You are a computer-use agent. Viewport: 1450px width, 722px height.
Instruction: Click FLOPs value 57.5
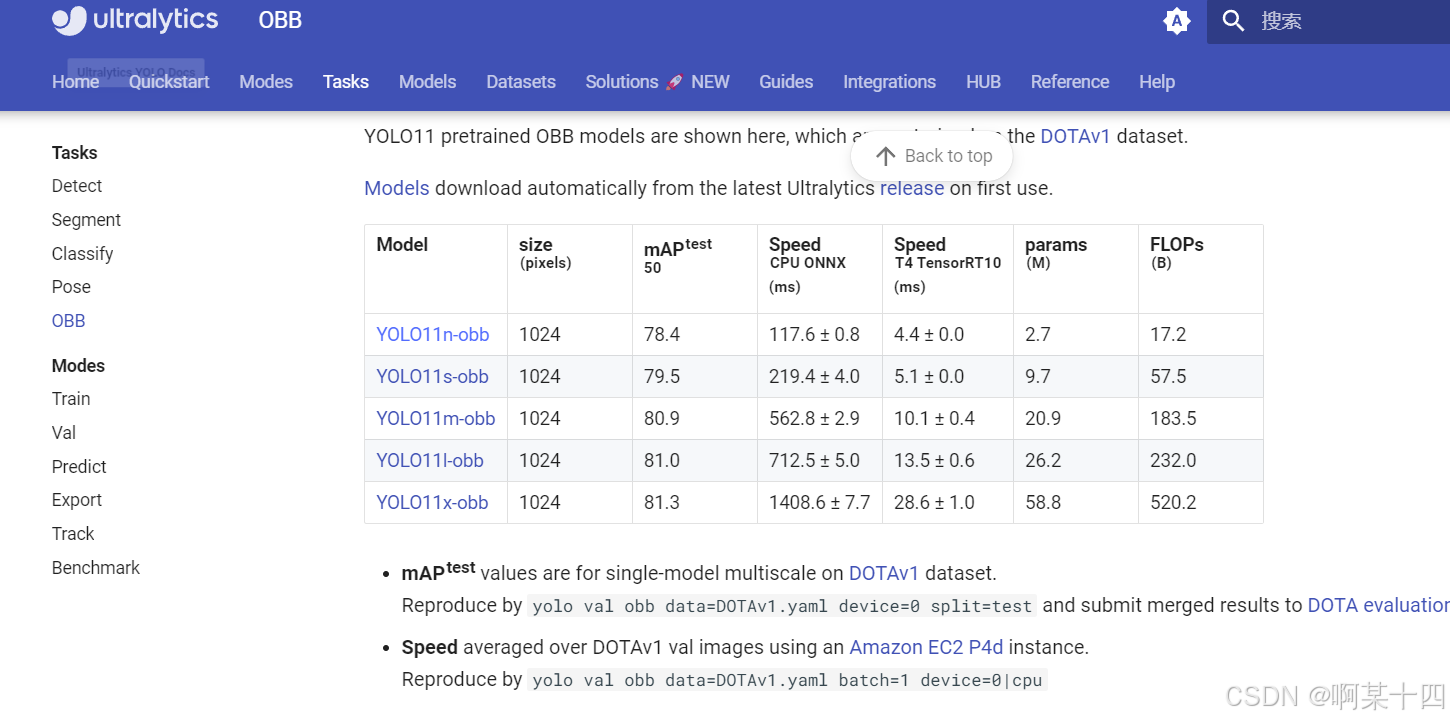coord(1168,377)
